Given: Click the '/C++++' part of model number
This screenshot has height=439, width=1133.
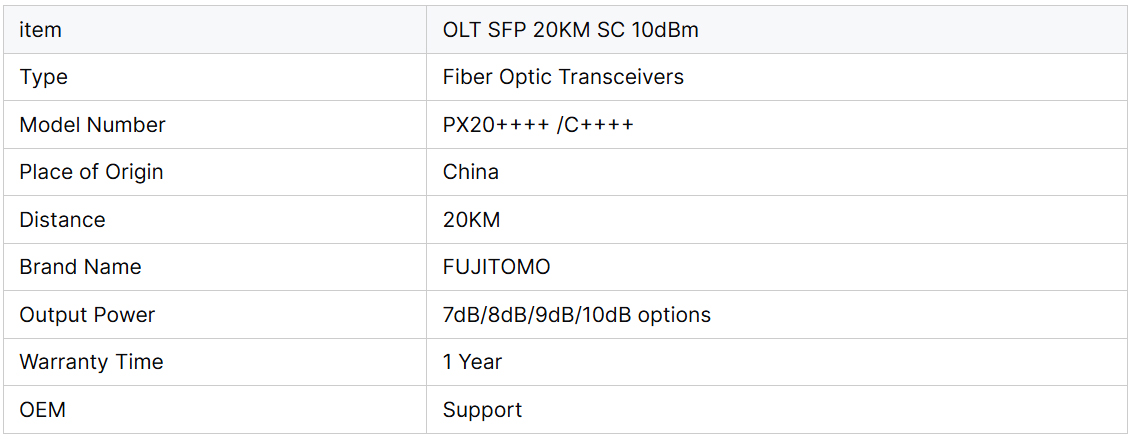Looking at the screenshot, I should point(596,125).
